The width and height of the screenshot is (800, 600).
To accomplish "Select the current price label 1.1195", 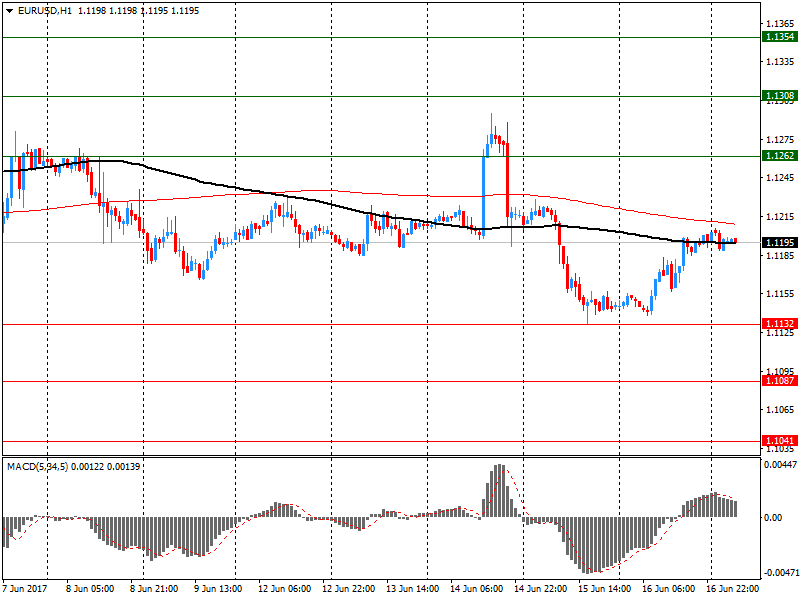I will click(780, 242).
